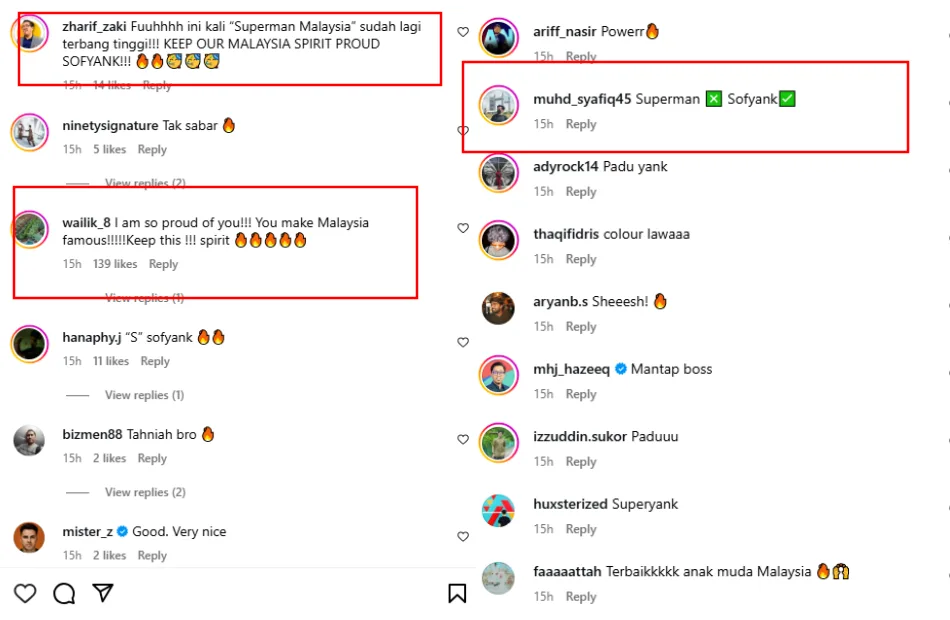Like ninetysignature's "Tak sabar" comment heart

pyautogui.click(x=463, y=131)
